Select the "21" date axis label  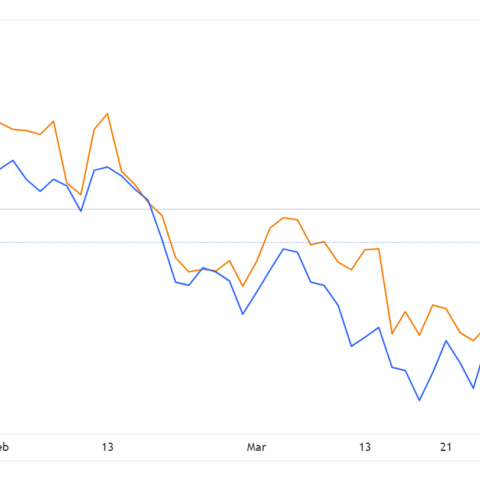(x=446, y=447)
